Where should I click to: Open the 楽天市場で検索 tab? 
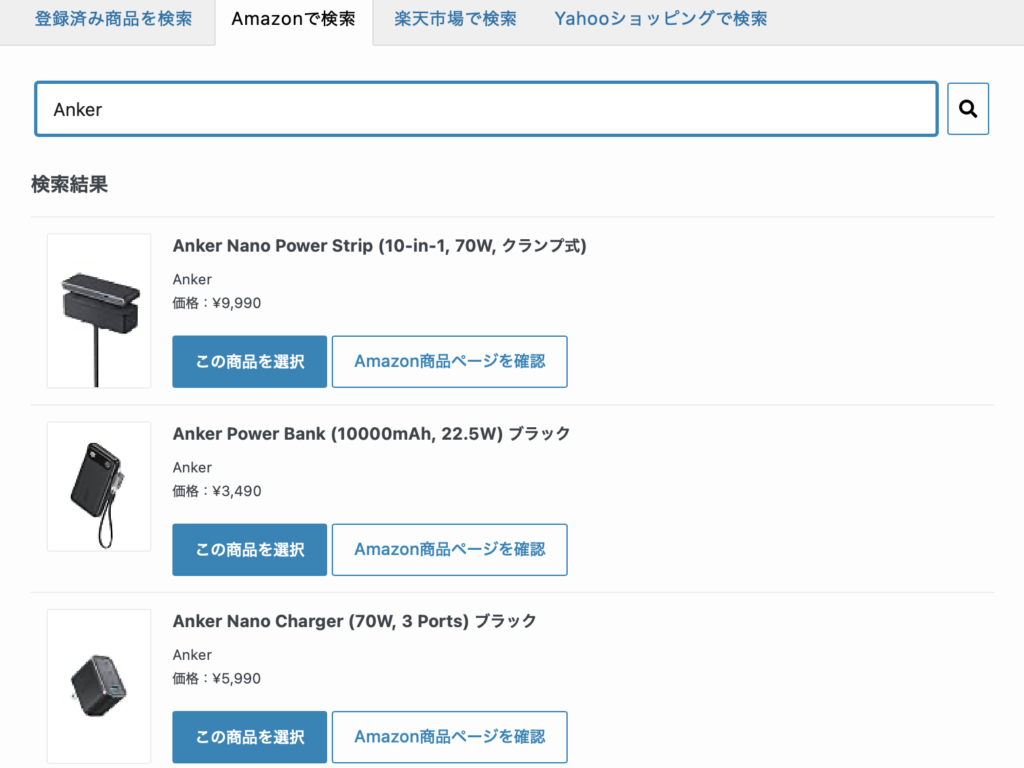455,19
